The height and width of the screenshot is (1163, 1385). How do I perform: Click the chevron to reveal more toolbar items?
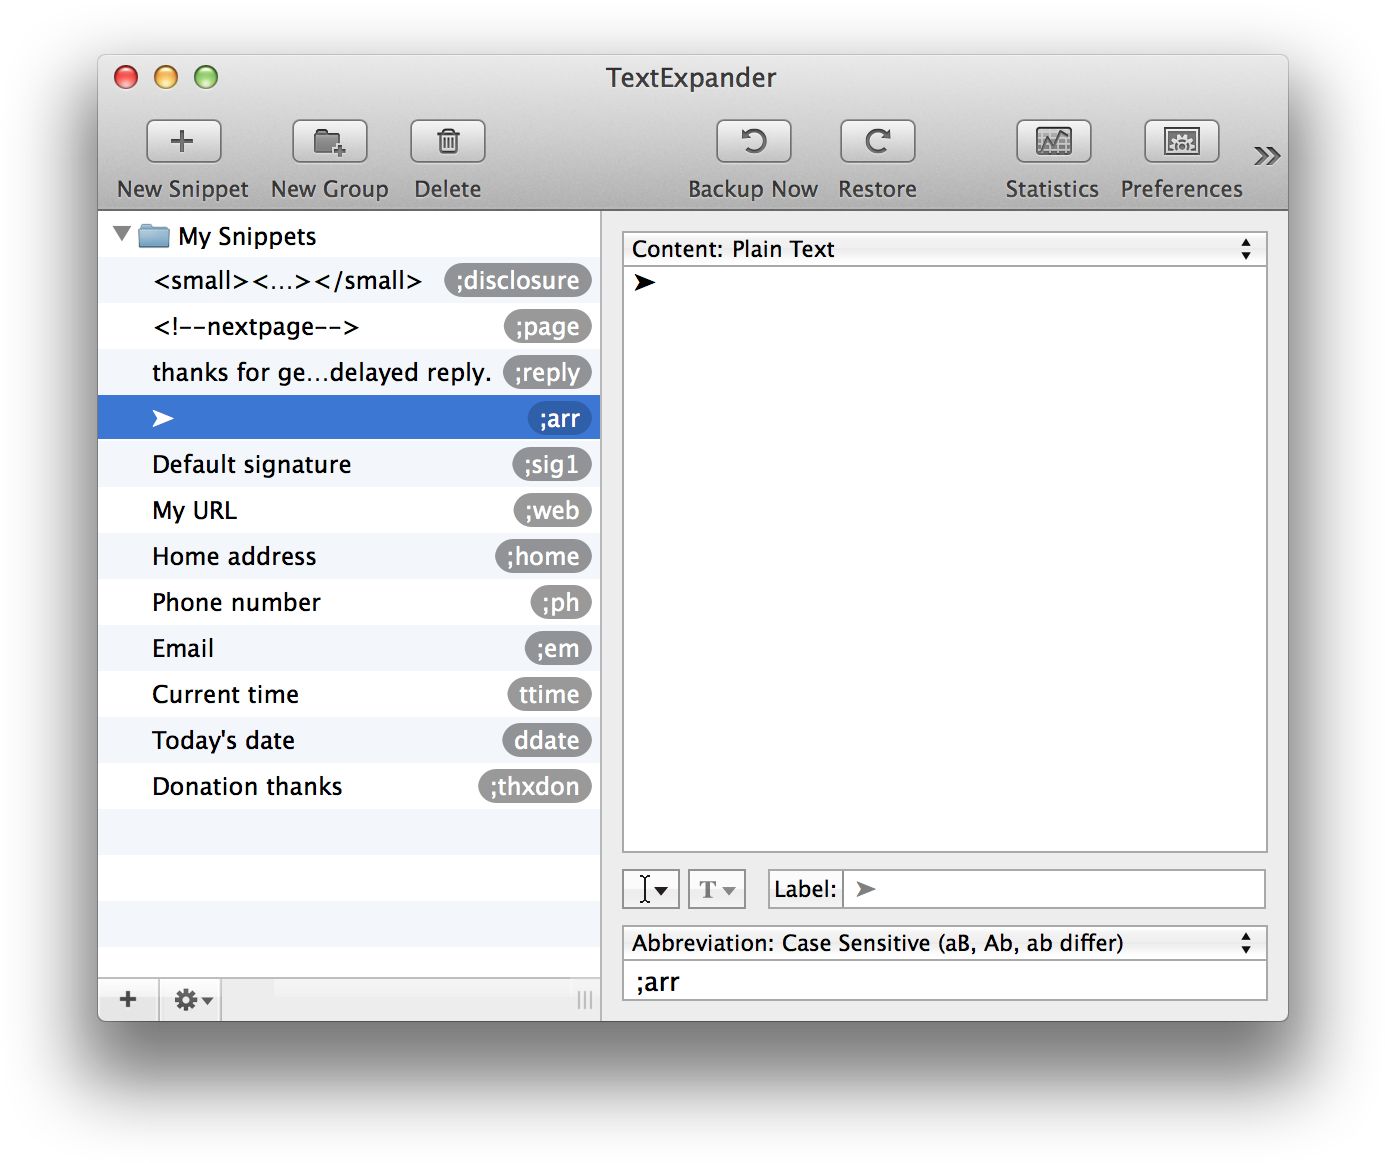[1266, 155]
